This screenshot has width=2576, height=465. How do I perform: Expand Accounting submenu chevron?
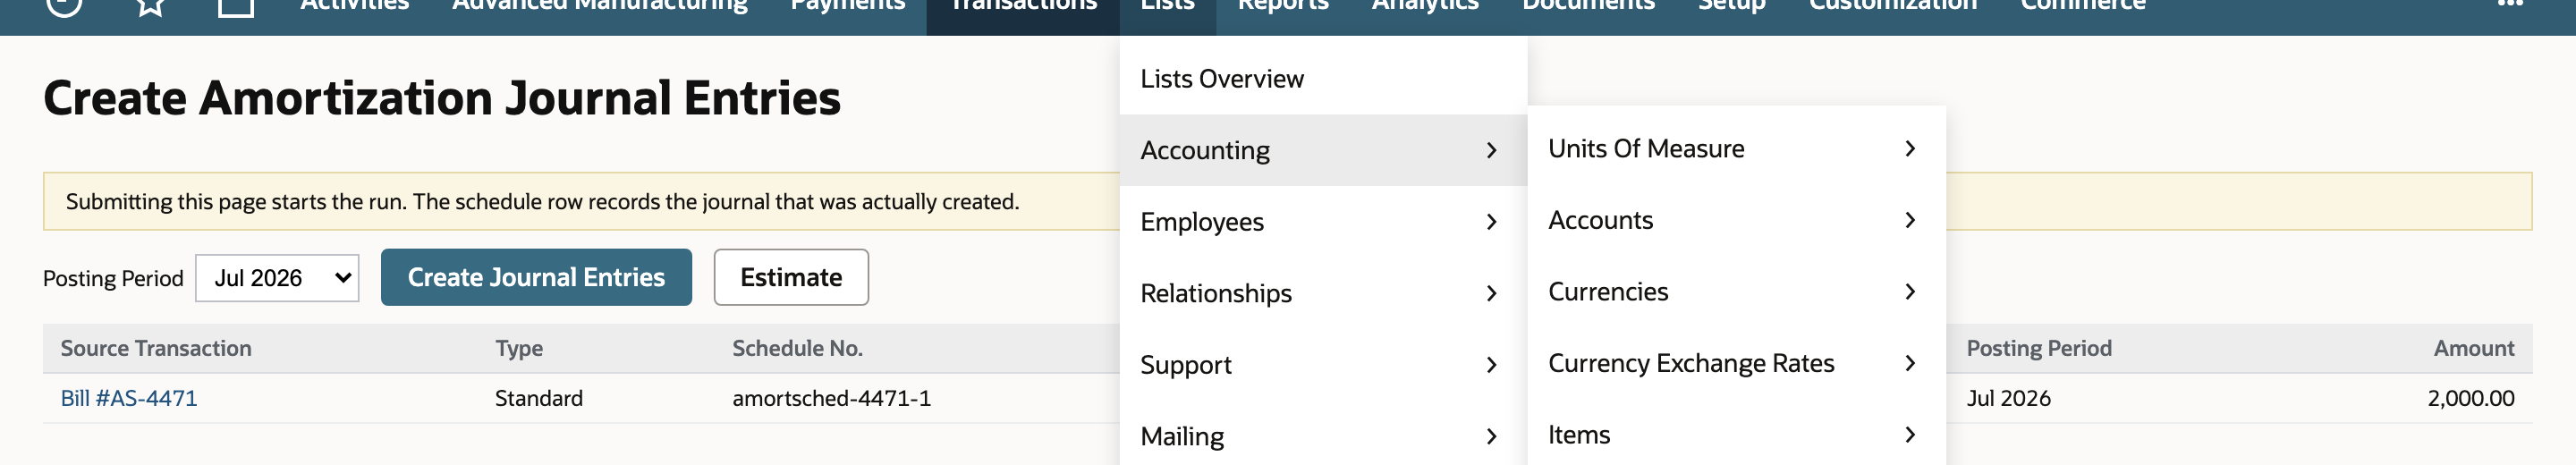pyautogui.click(x=1491, y=150)
